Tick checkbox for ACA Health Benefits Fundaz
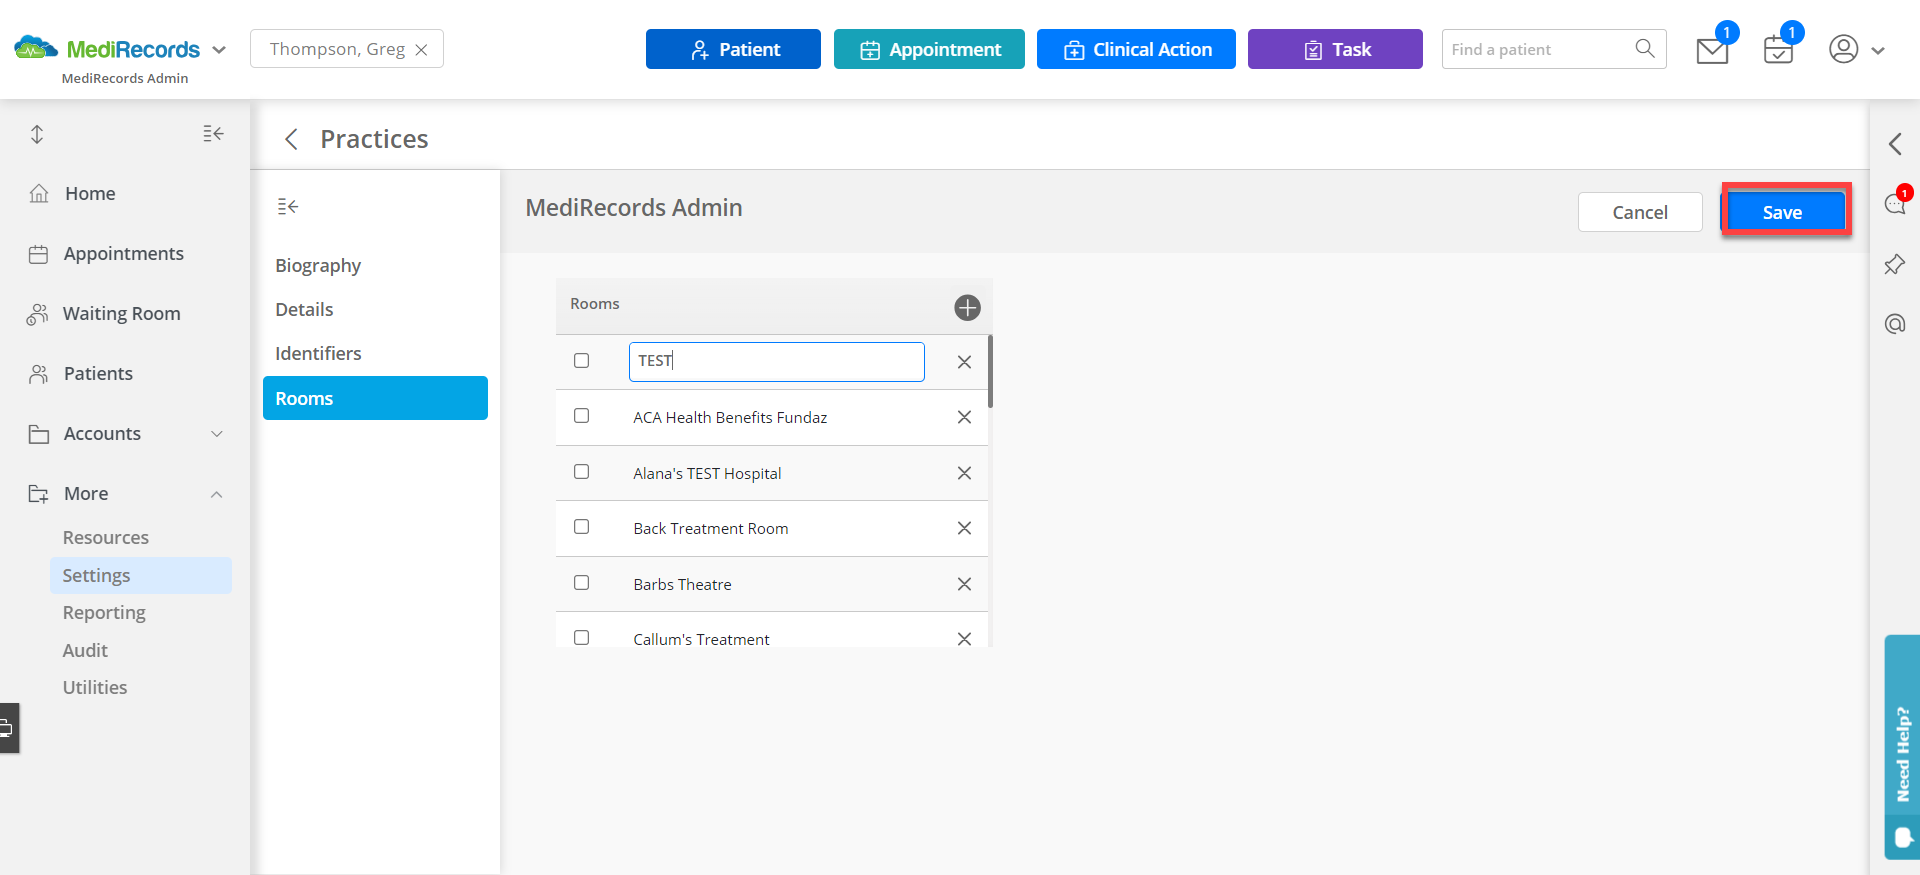Viewport: 1920px width, 875px height. click(x=581, y=416)
